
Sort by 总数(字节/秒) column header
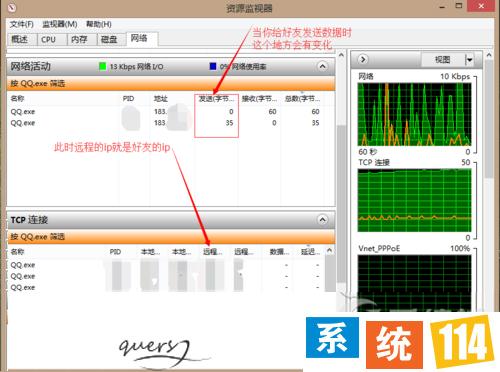tap(302, 99)
